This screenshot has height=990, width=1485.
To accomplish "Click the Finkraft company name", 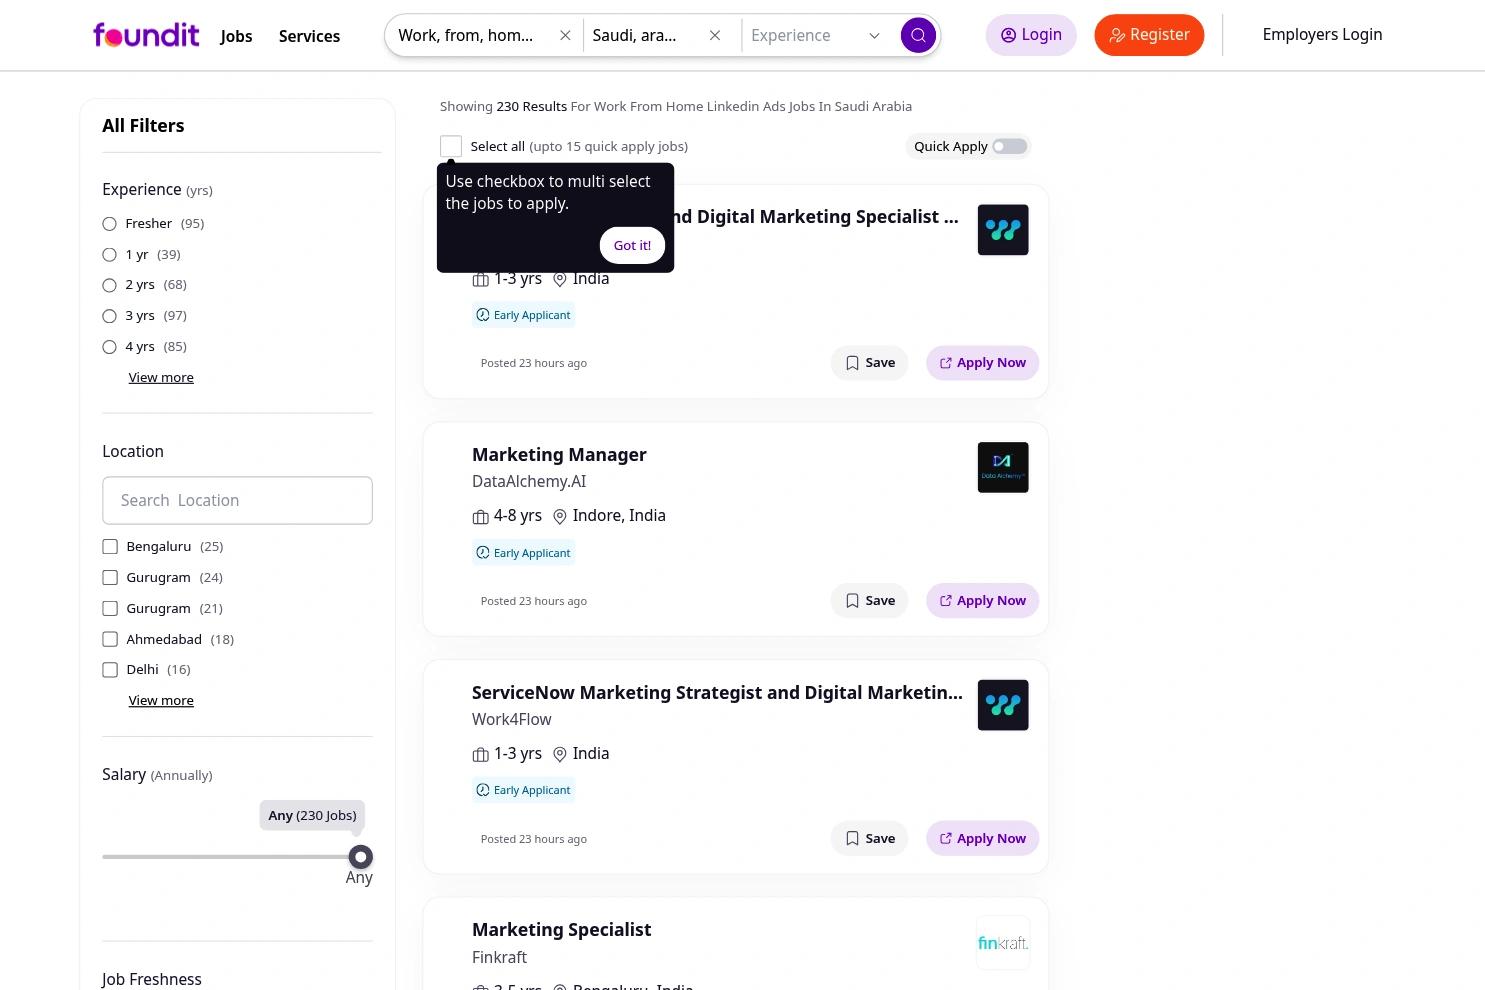I will pyautogui.click(x=499, y=957).
